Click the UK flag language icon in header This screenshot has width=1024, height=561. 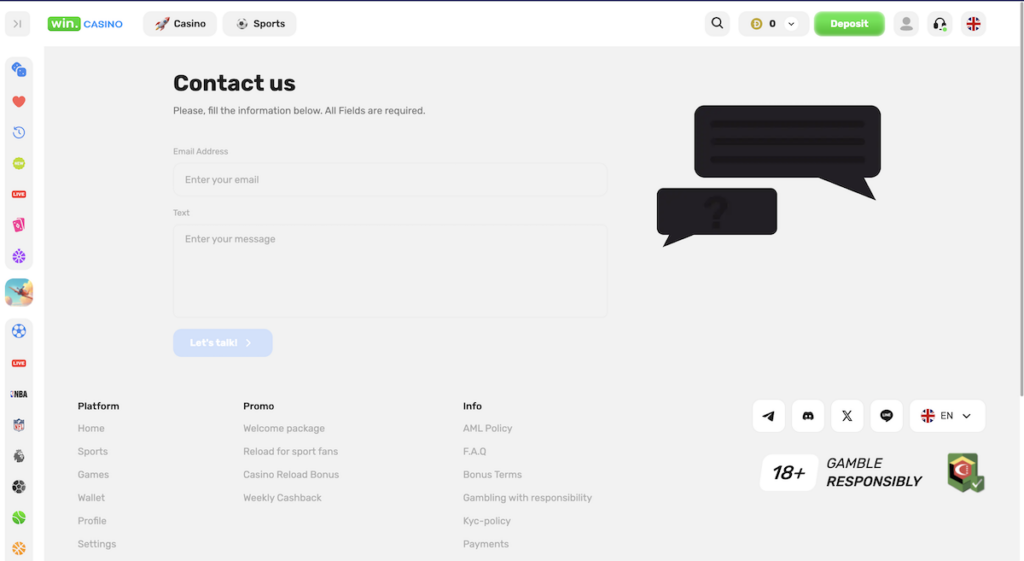coord(973,24)
